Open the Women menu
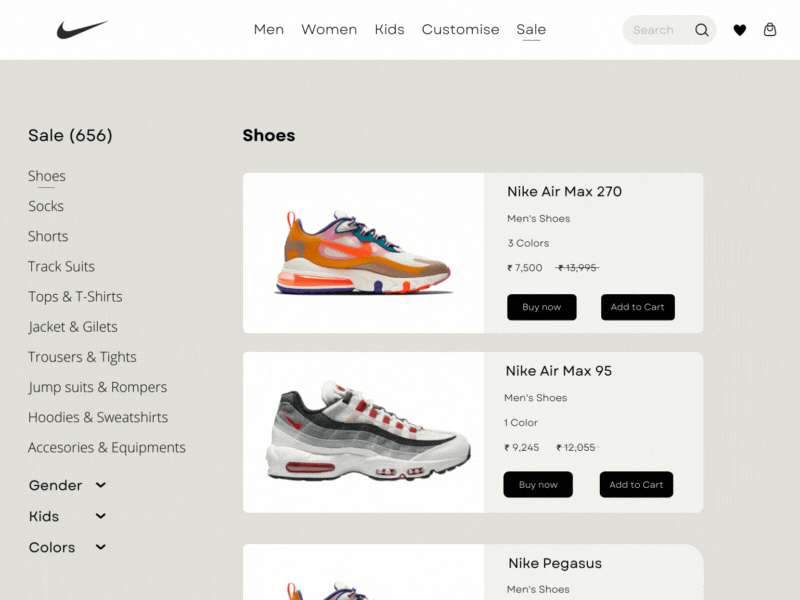This screenshot has width=800, height=600. (x=329, y=30)
